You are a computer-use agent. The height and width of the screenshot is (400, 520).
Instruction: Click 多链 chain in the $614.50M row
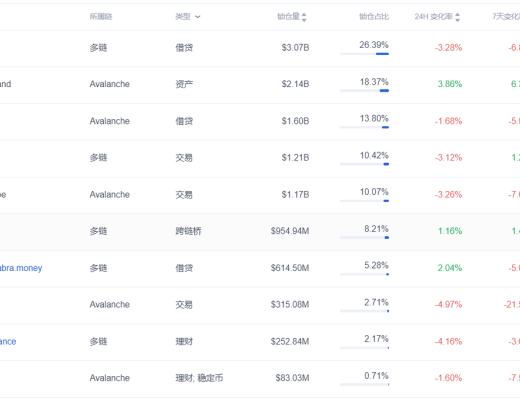(98, 268)
